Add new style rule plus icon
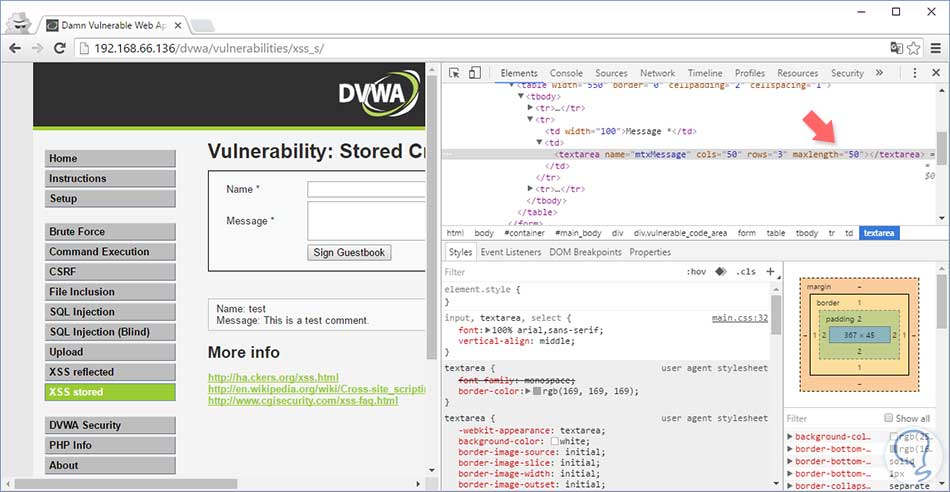This screenshot has height=492, width=950. pos(770,271)
